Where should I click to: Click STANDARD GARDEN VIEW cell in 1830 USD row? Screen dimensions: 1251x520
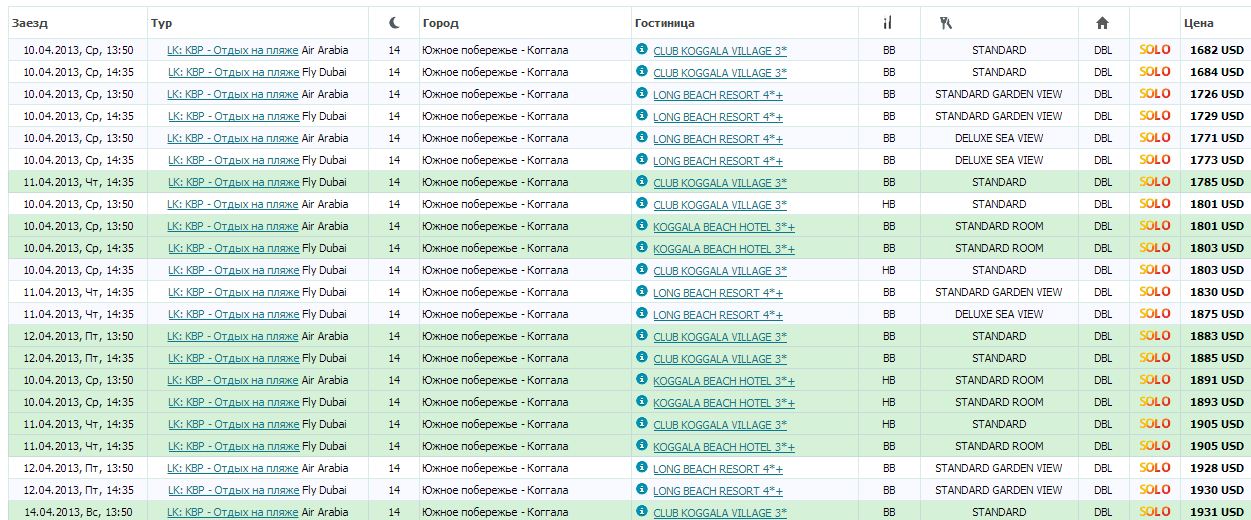pos(998,292)
